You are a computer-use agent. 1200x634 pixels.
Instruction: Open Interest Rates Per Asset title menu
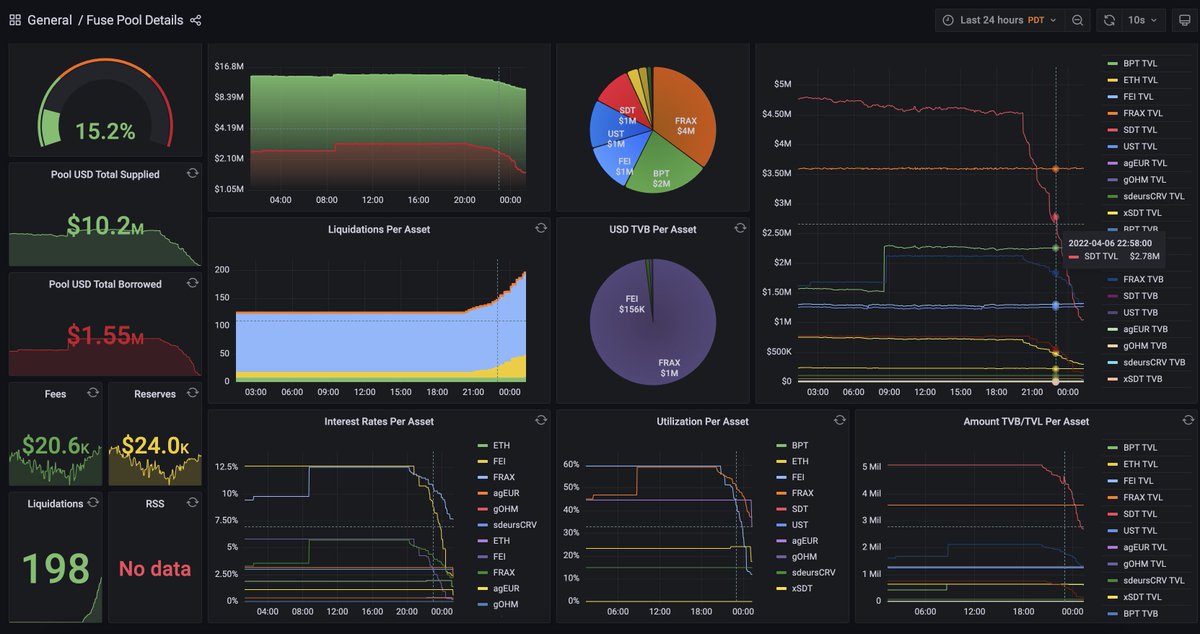coord(379,421)
